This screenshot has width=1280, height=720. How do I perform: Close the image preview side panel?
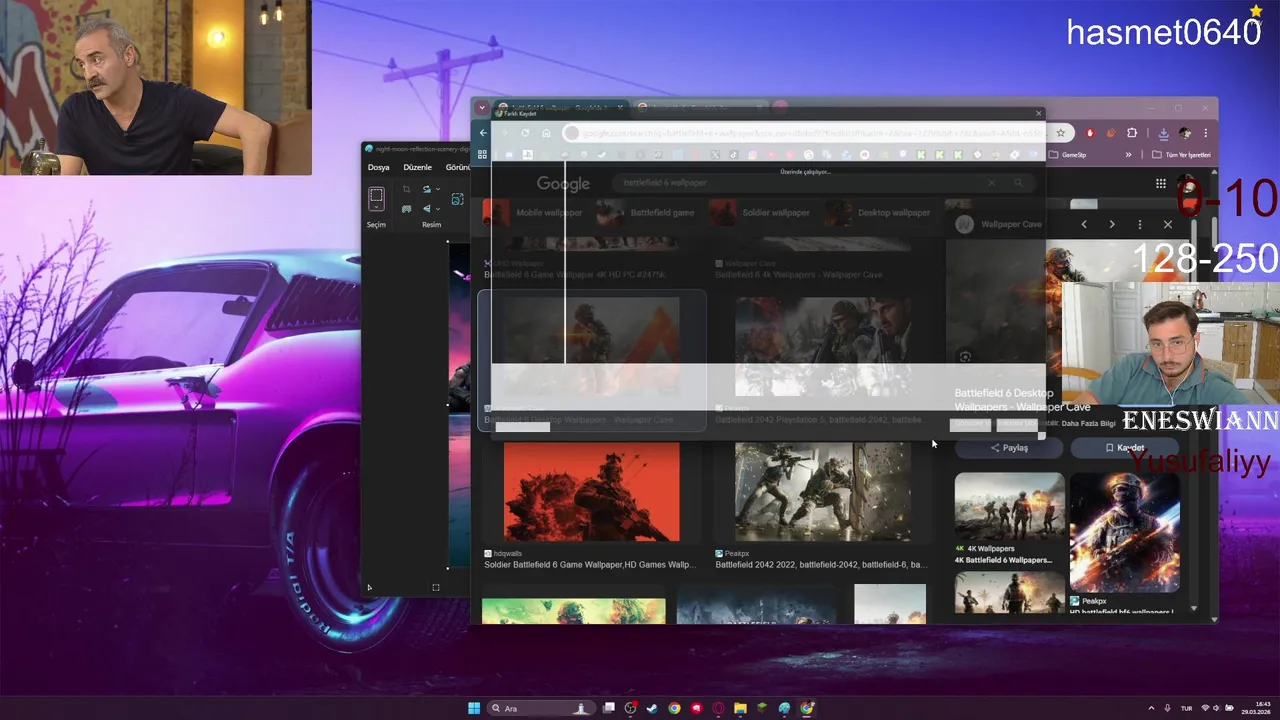1167,225
